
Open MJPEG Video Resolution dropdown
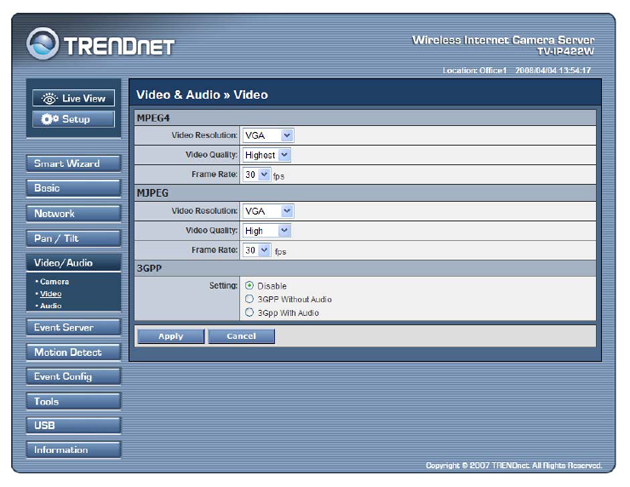coord(268,211)
